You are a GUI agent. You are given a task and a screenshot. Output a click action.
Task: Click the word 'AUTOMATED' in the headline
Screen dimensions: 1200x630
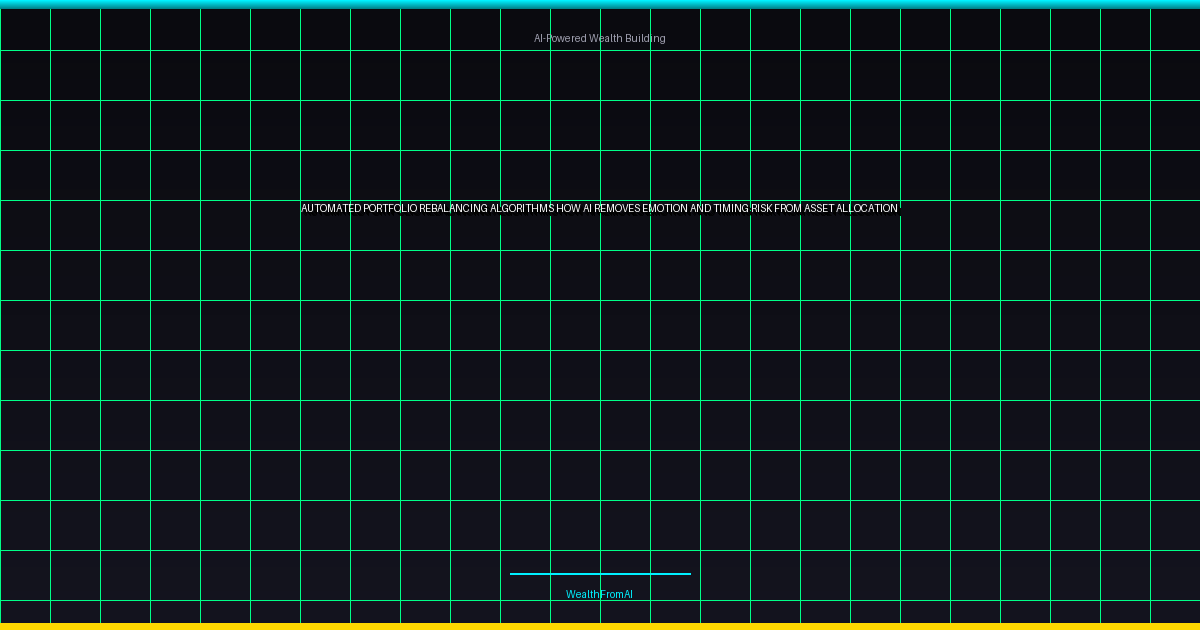pyautogui.click(x=331, y=209)
